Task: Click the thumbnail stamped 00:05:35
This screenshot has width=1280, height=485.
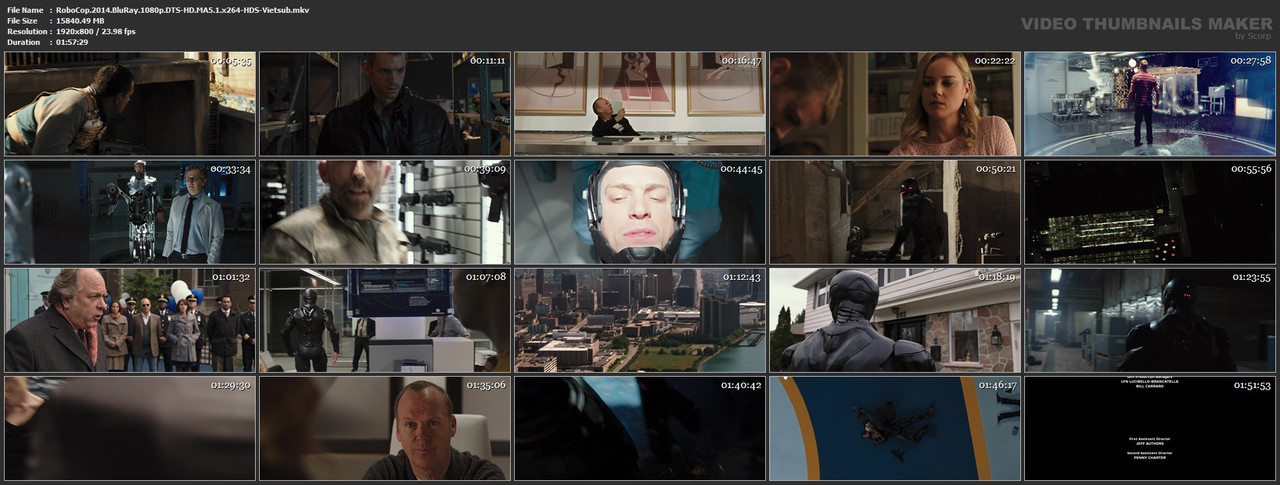Action: 130,104
